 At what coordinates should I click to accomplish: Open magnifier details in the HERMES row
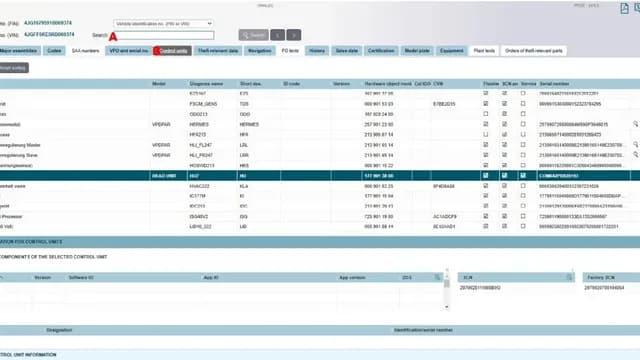click(636, 124)
